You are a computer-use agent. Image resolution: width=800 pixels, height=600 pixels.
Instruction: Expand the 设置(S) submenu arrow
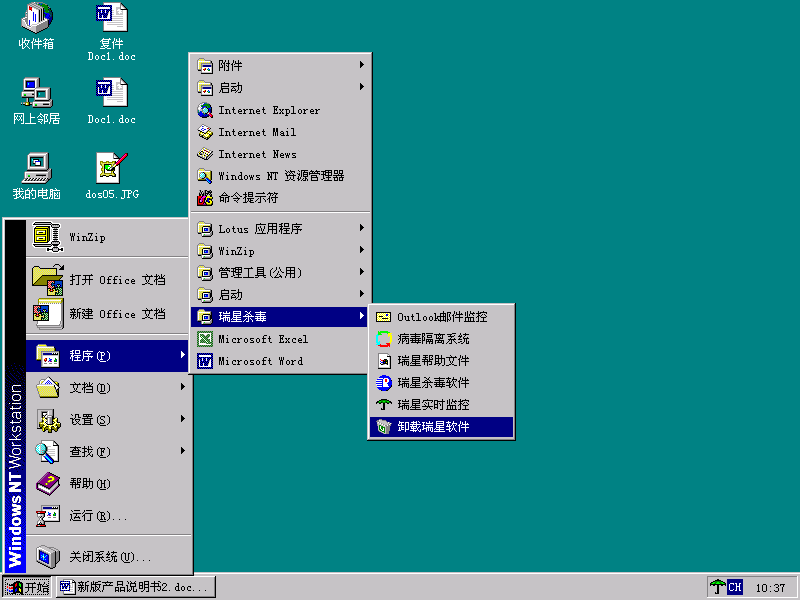[183, 419]
